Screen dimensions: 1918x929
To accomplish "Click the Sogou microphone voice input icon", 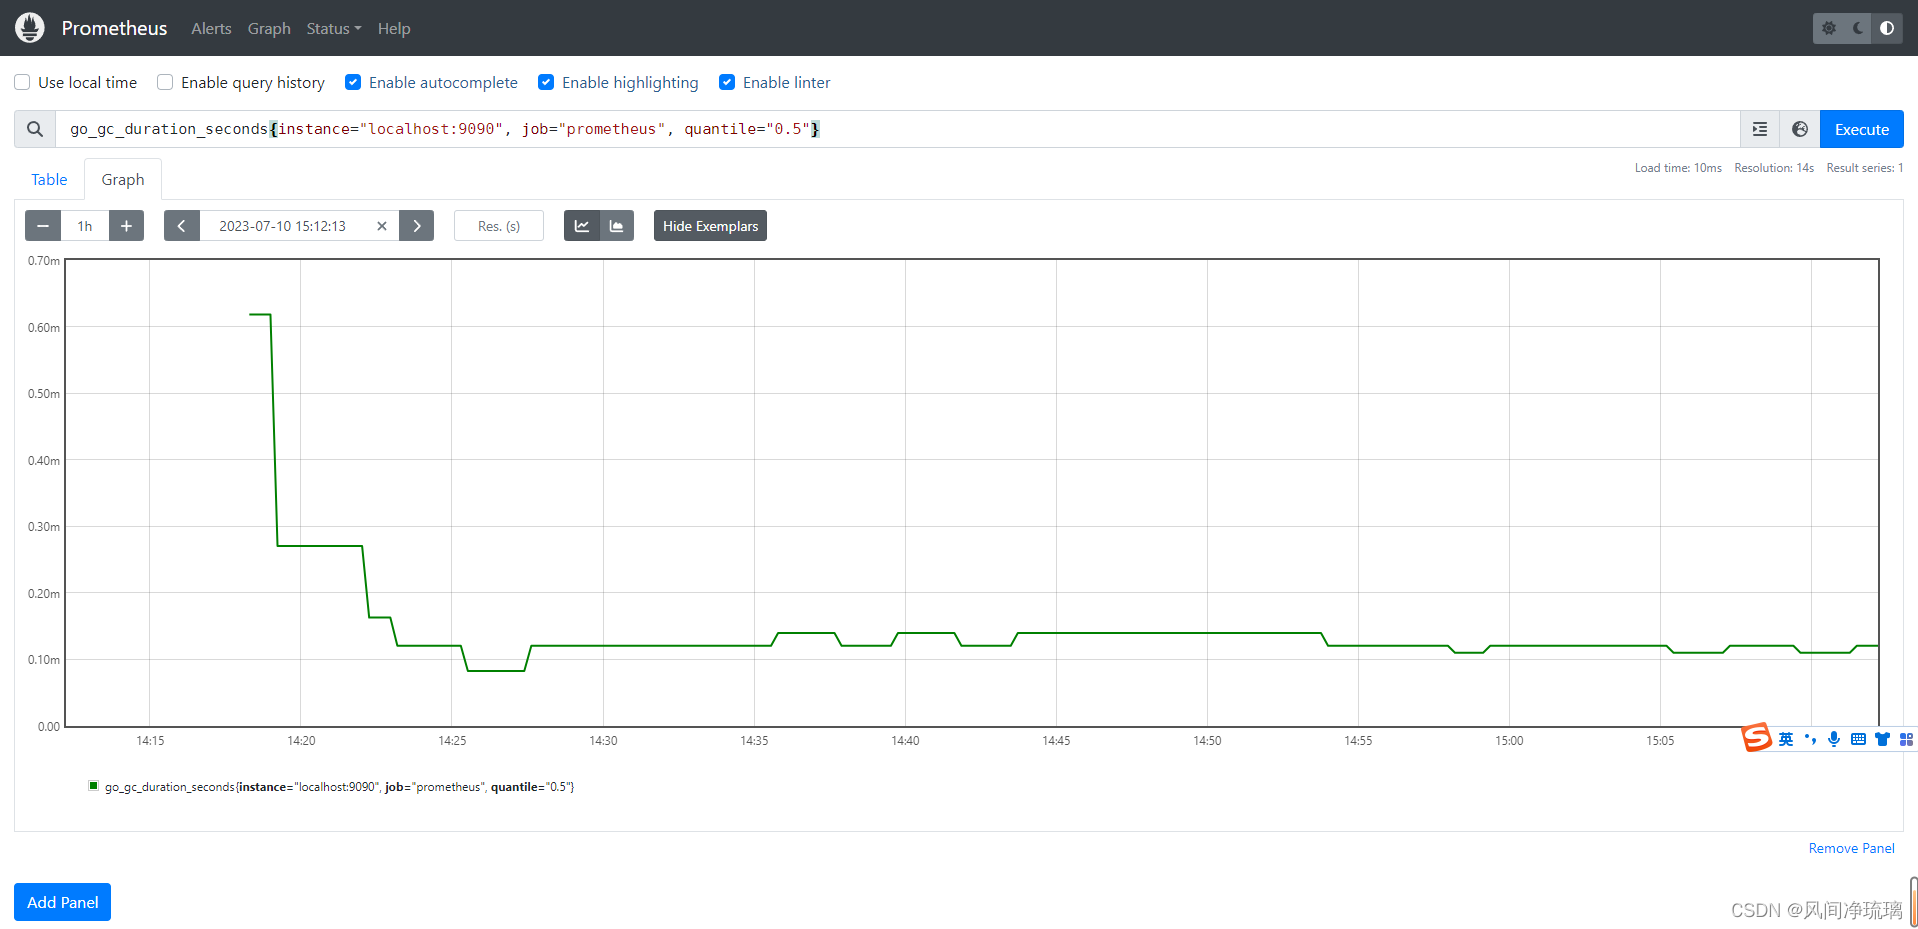I will [x=1834, y=739].
